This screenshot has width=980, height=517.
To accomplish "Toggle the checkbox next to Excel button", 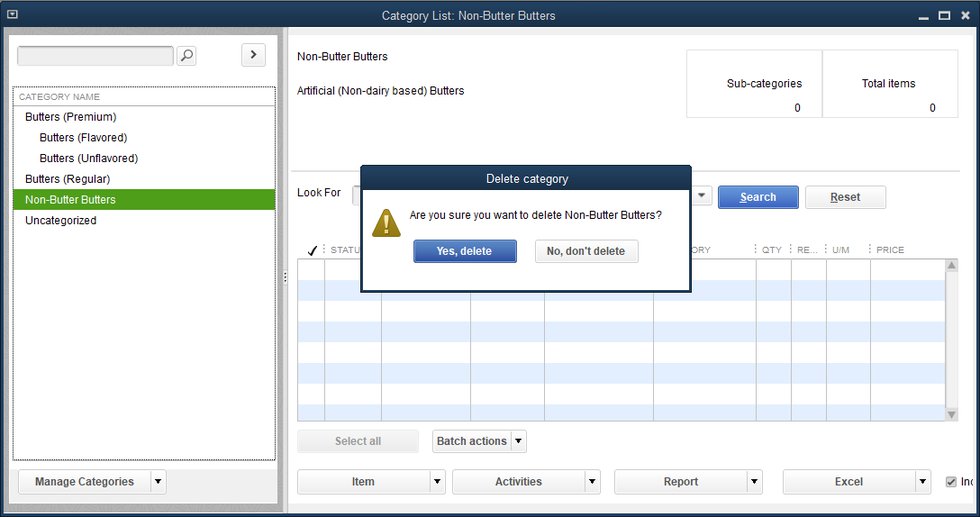I will click(x=951, y=482).
